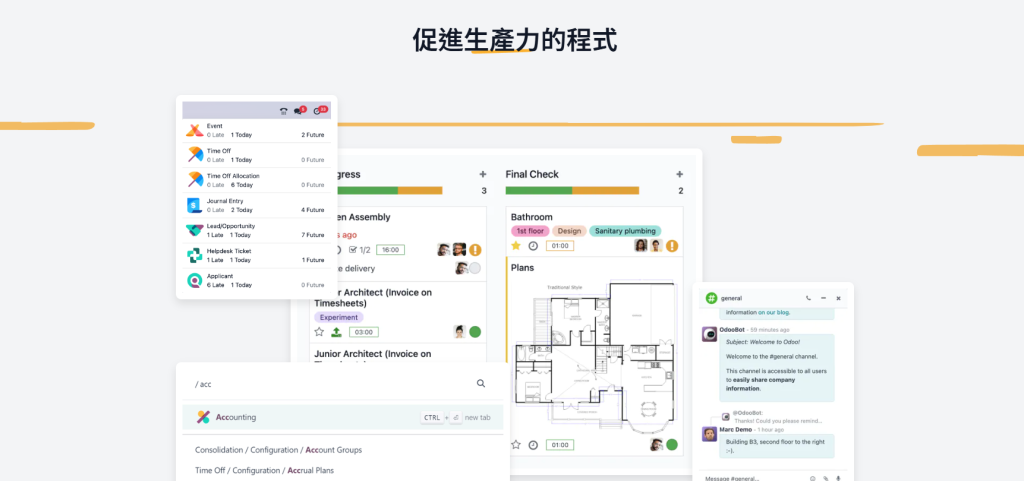Click the clock icon on the Bathroom card
Screen dimensions: 1024x481
(x=533, y=246)
